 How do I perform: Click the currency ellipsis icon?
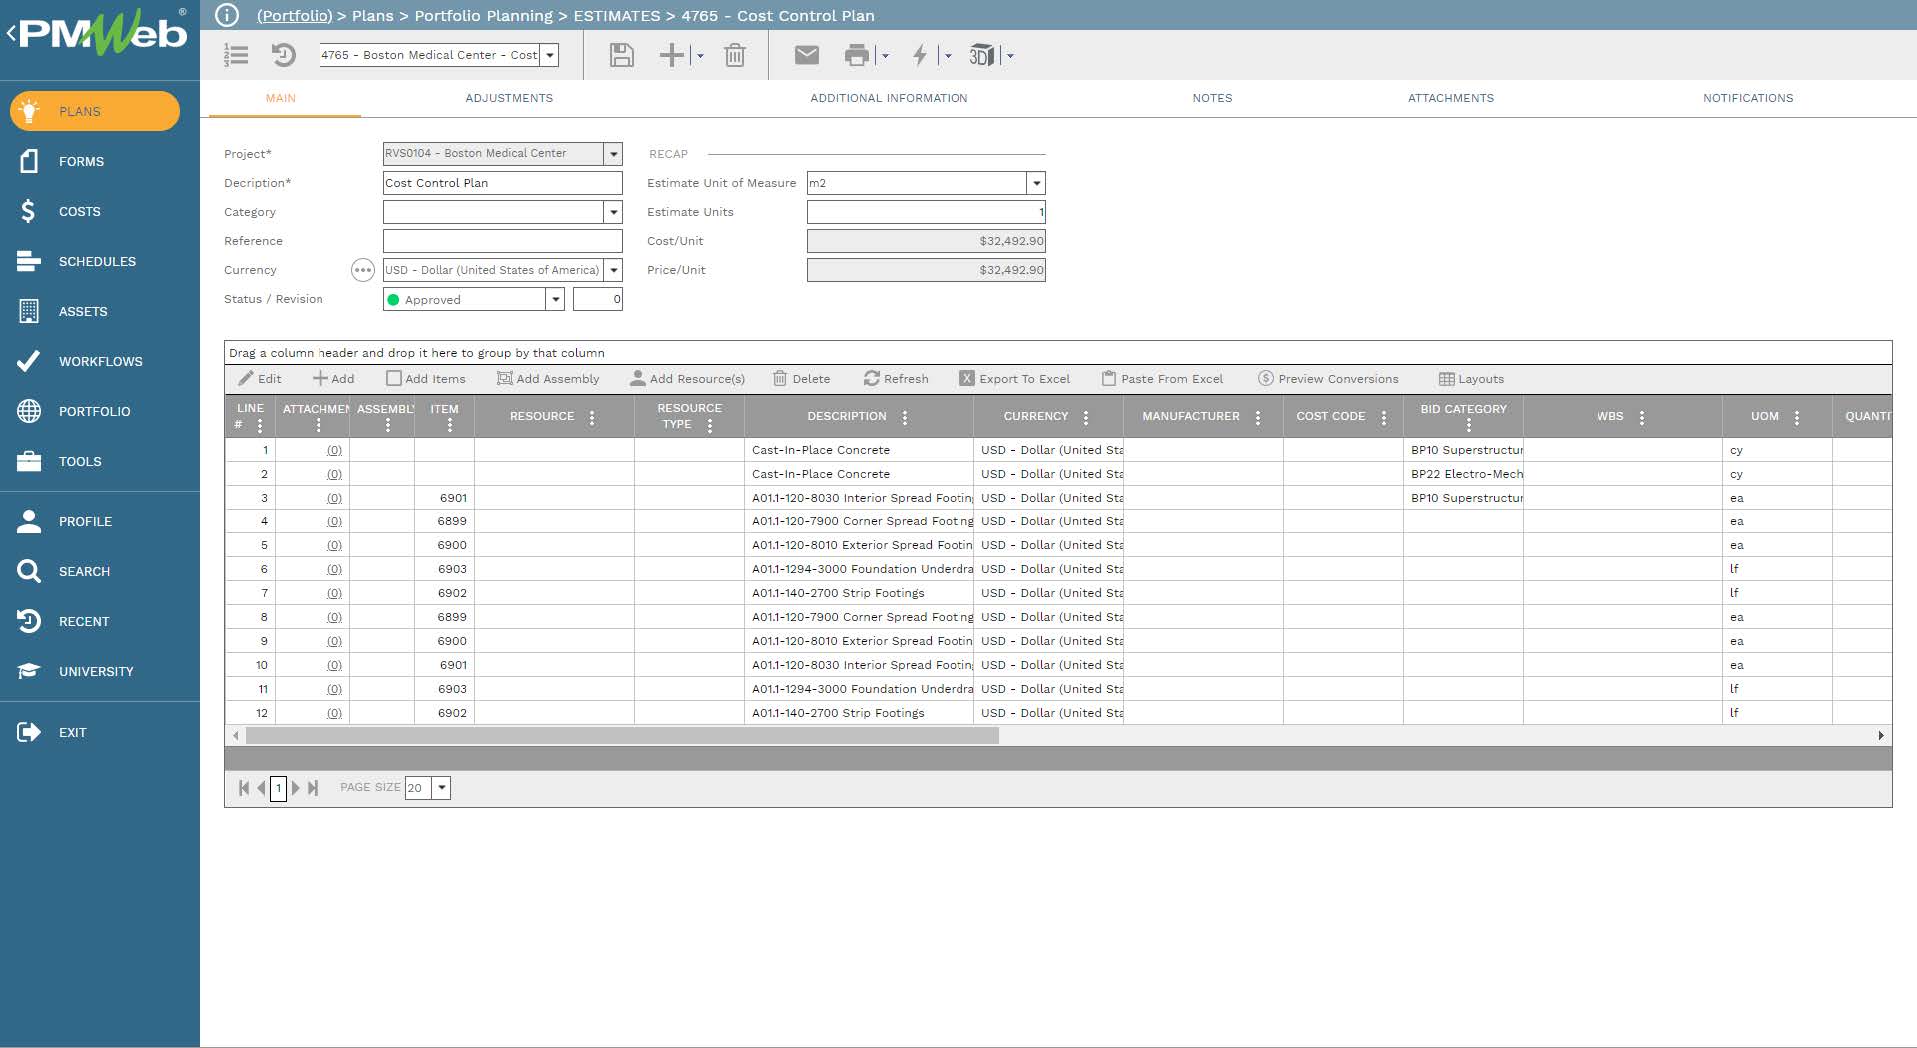[x=362, y=270]
